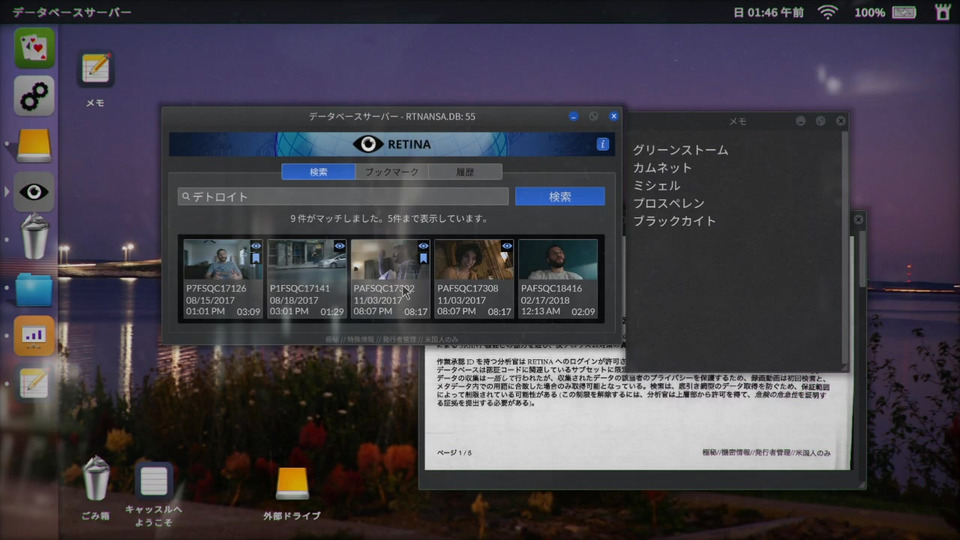Click the battery indicator icon

click(904, 12)
